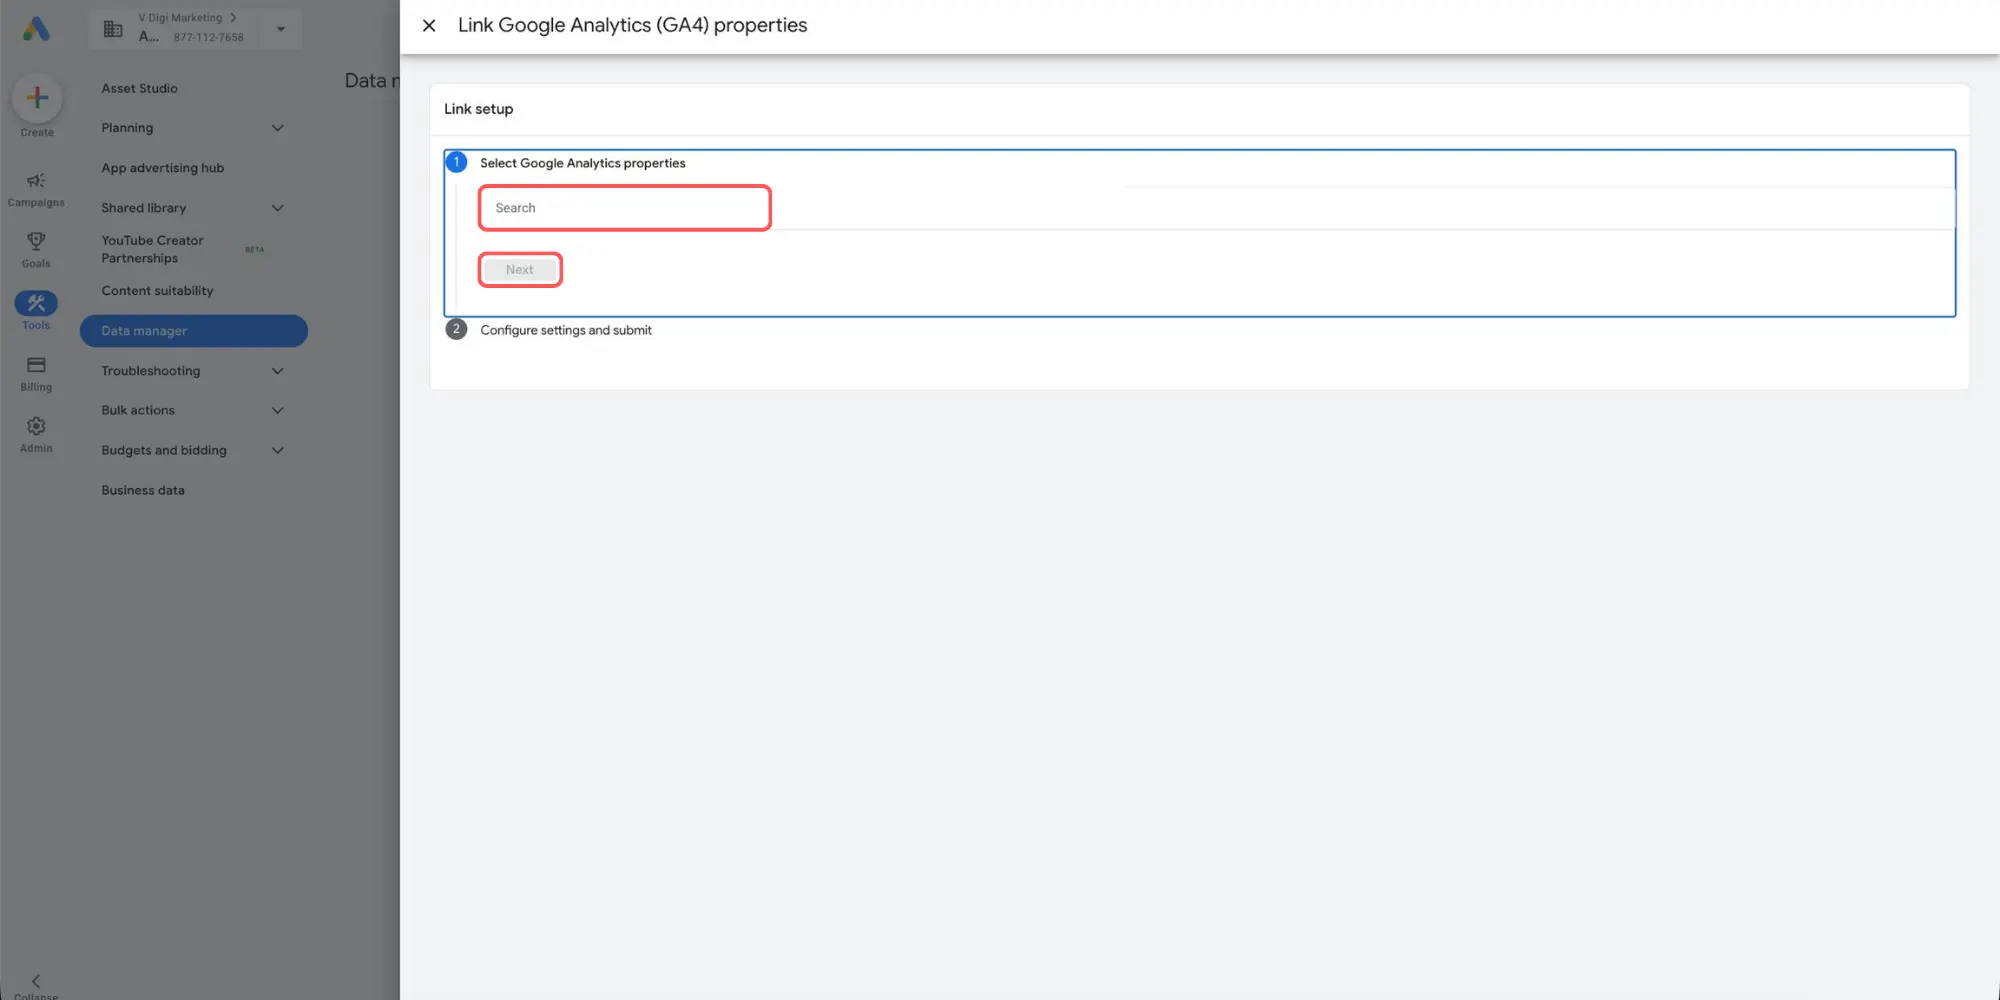2000x1000 pixels.
Task: Open the Create plus button
Action: coord(37,98)
